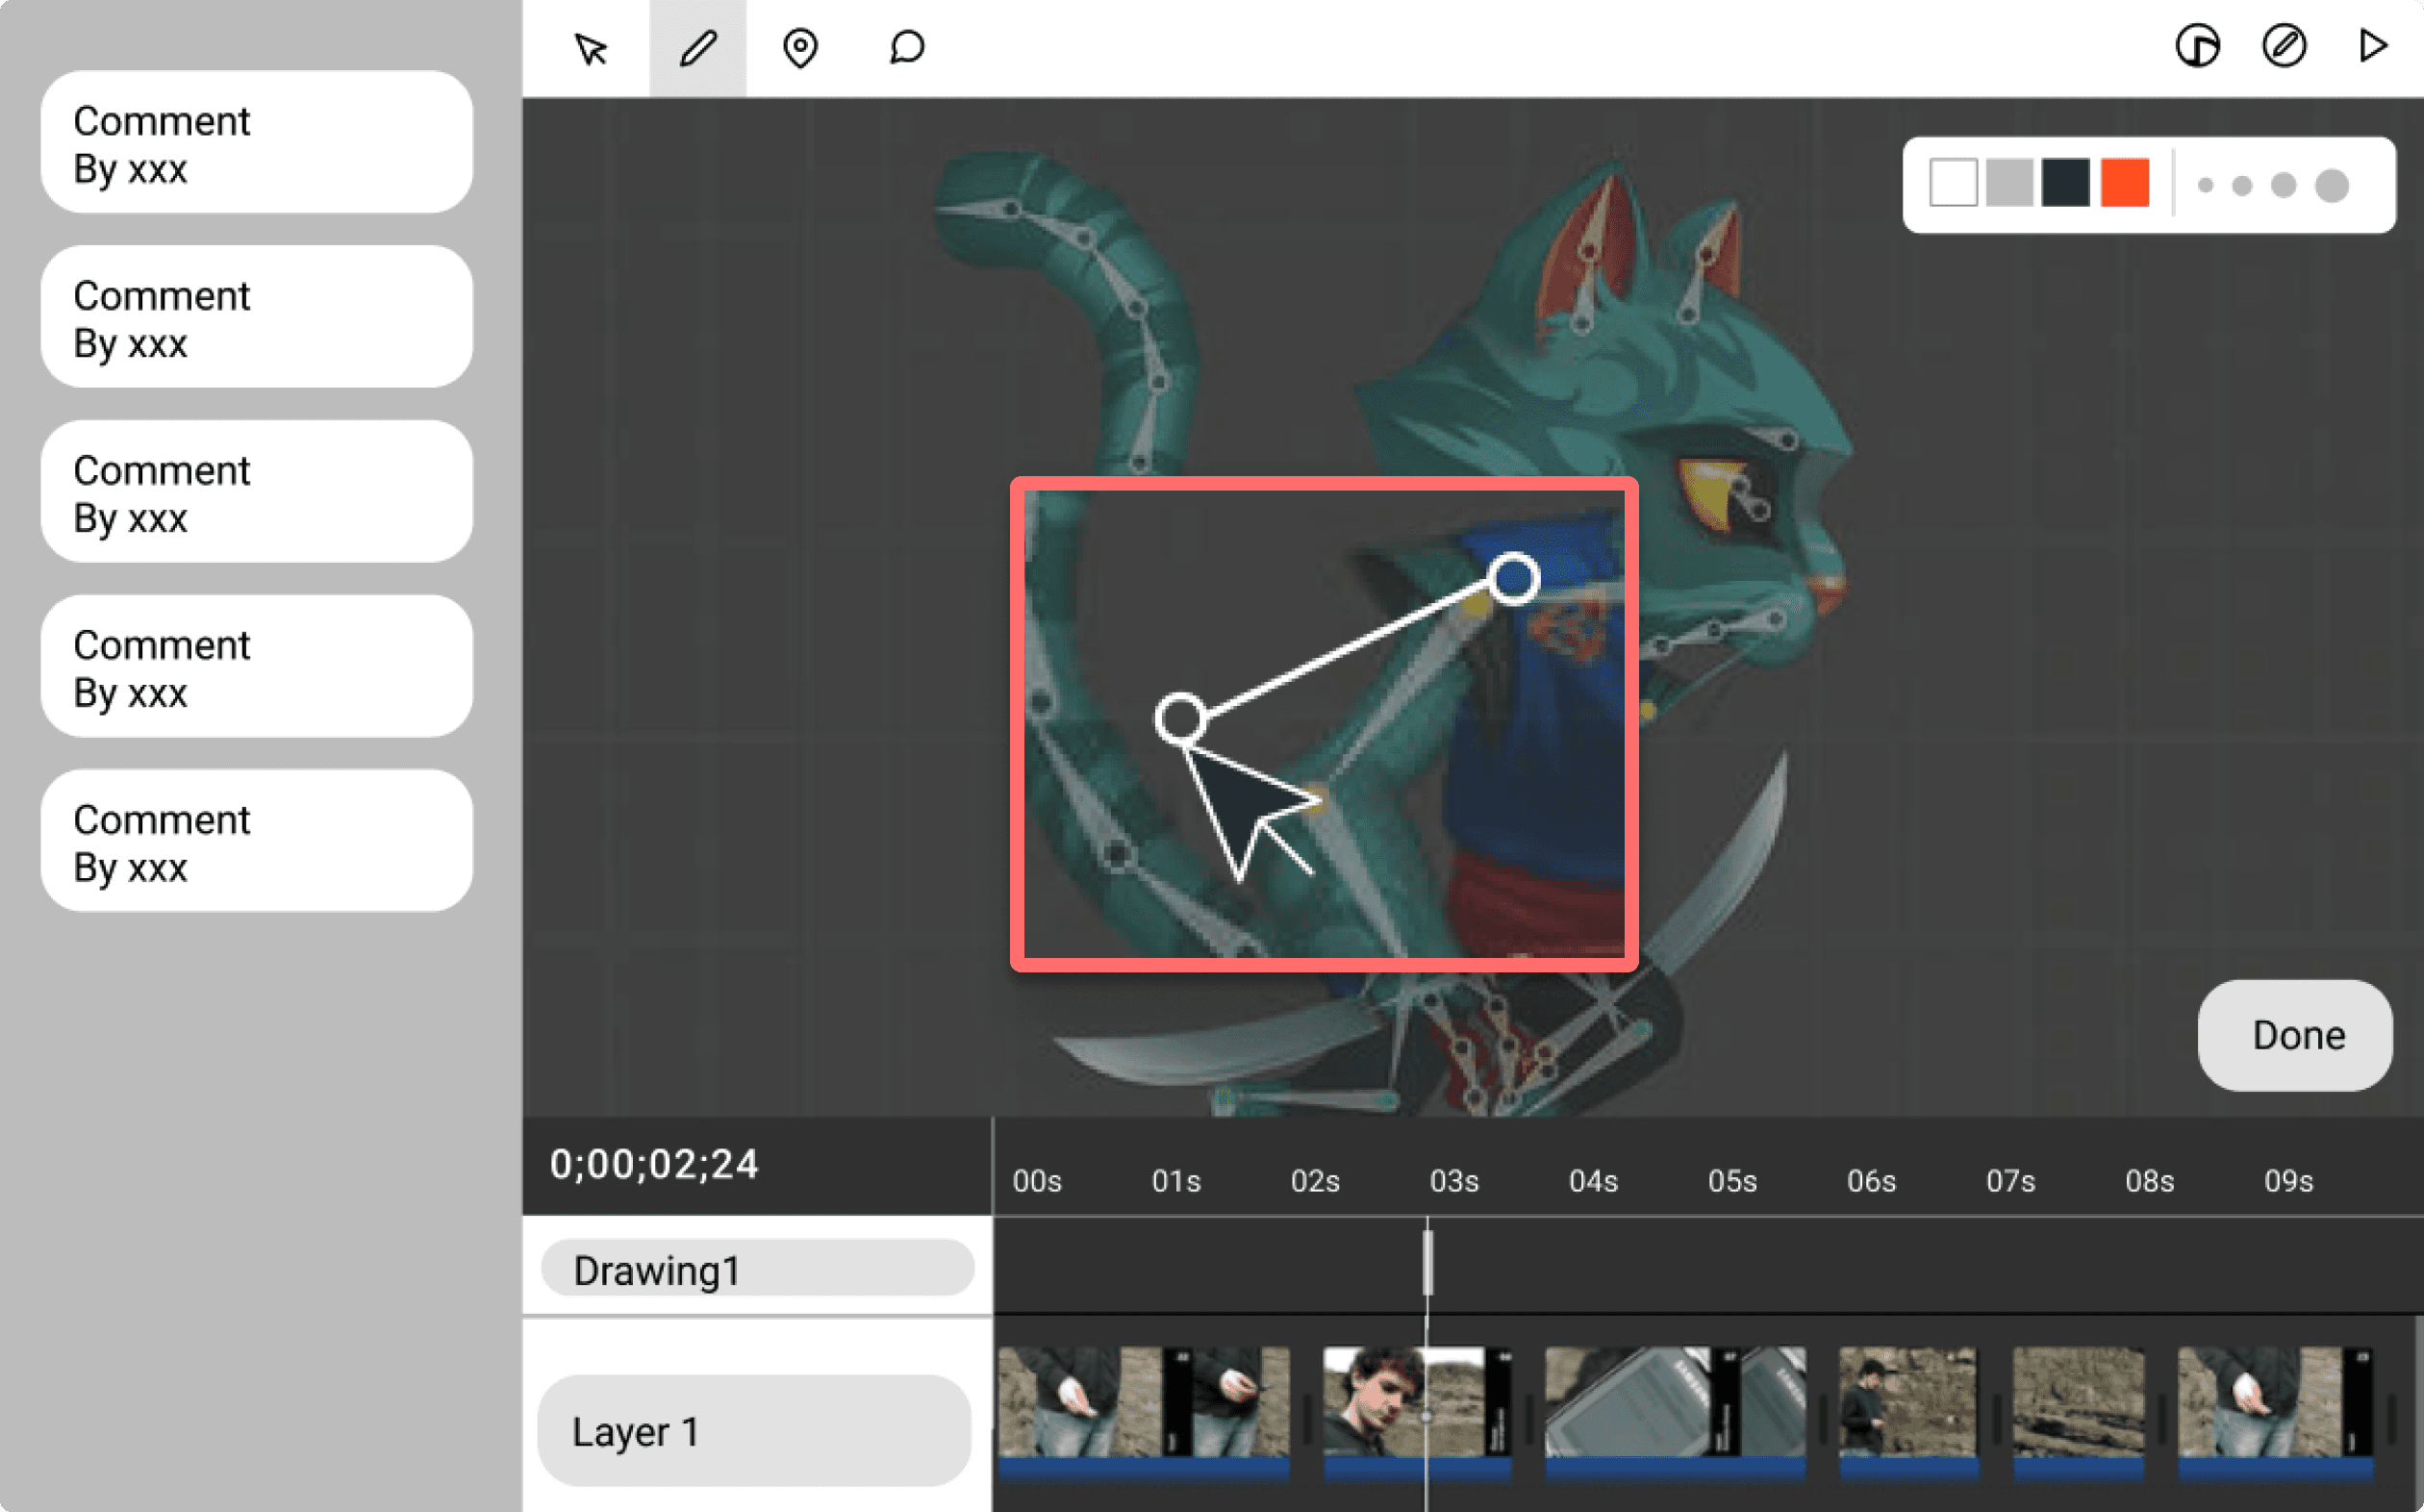Select the Drawing1 track label

[x=757, y=1270]
